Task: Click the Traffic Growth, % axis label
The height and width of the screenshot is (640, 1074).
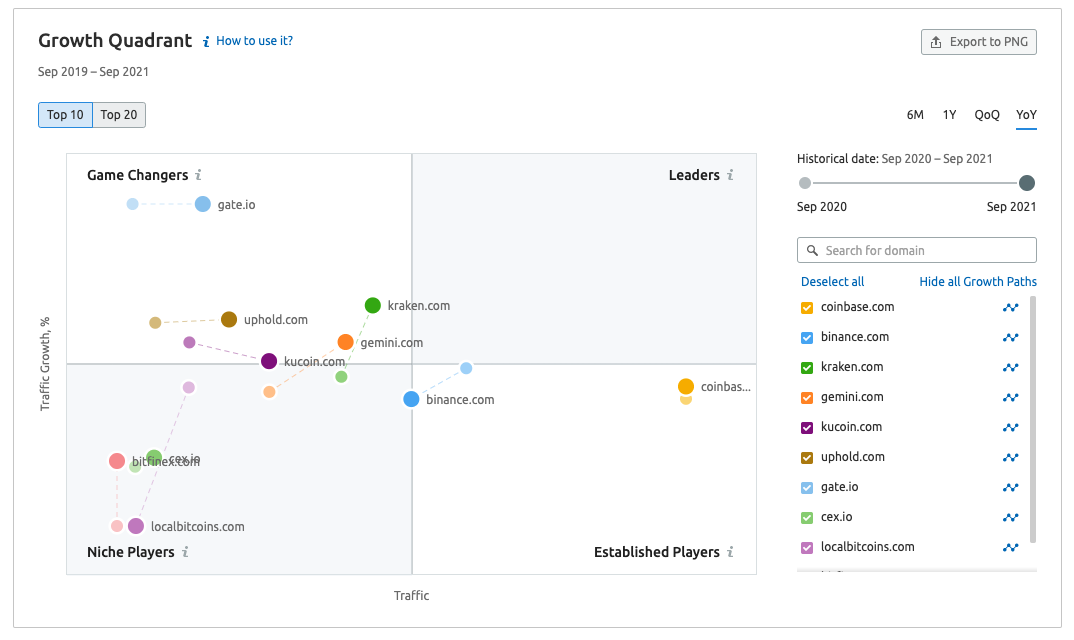Action: 45,364
